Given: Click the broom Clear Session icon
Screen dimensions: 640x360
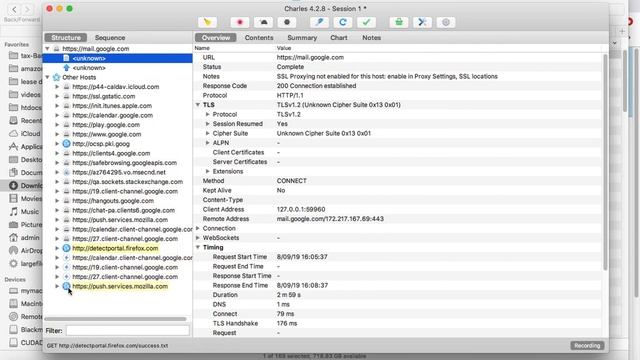Looking at the screenshot, I should point(207,22).
